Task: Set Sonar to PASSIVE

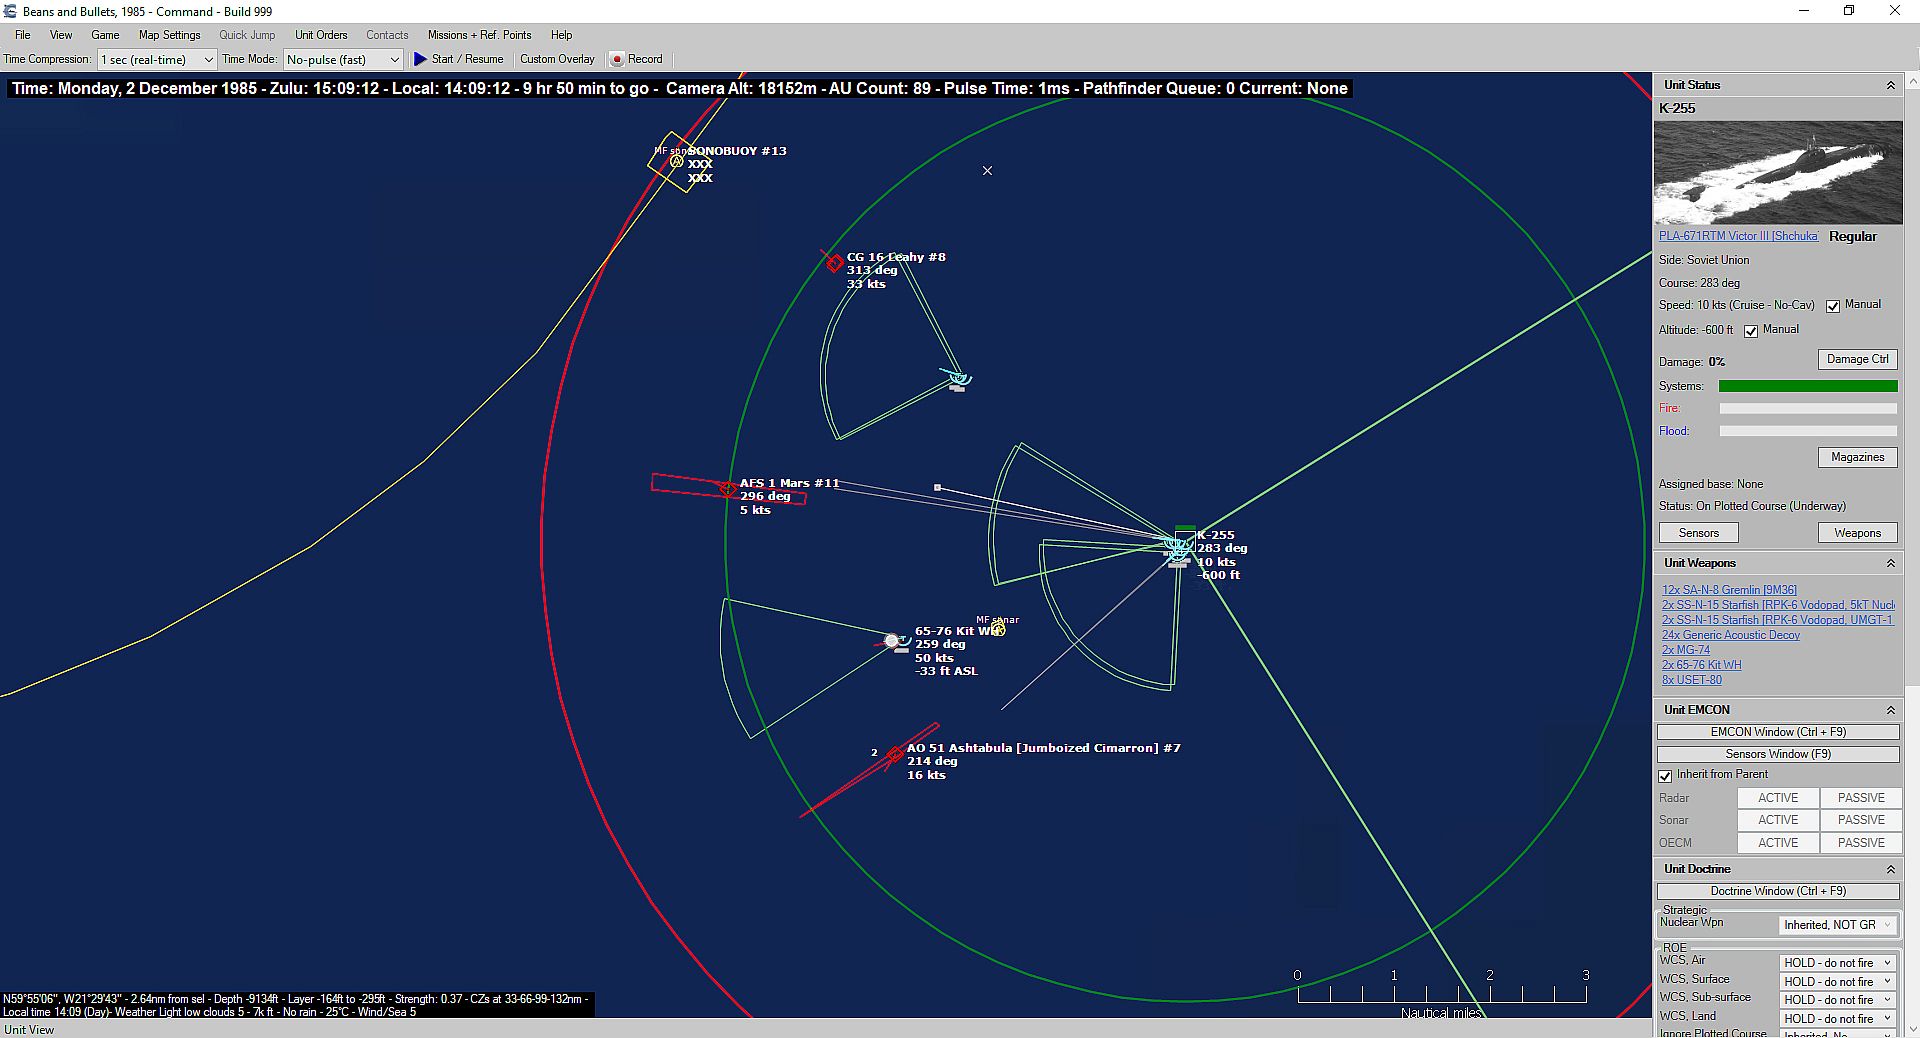Action: [x=1861, y=820]
